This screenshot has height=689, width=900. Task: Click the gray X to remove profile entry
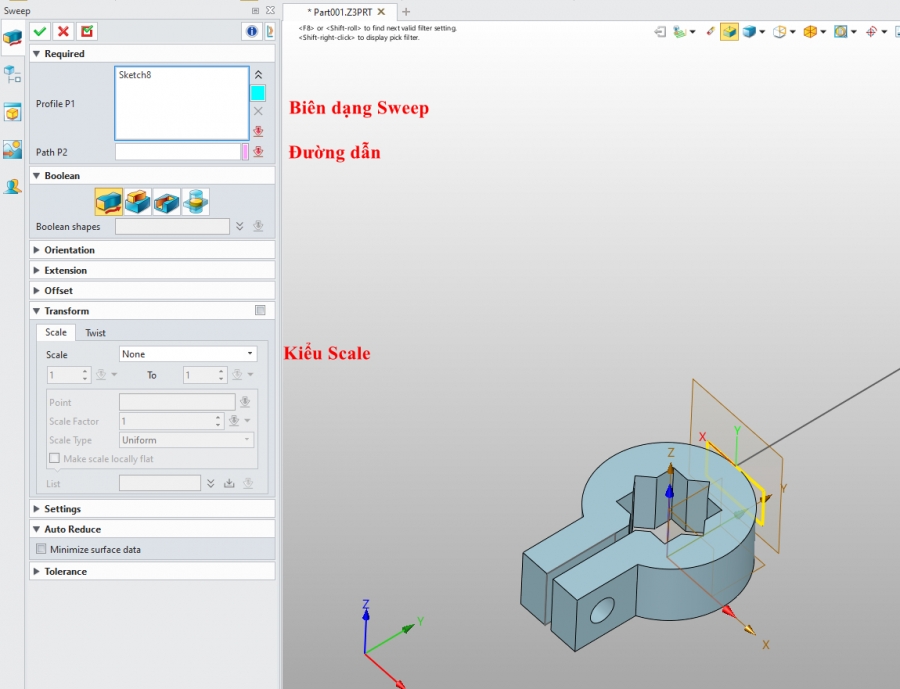(x=258, y=111)
